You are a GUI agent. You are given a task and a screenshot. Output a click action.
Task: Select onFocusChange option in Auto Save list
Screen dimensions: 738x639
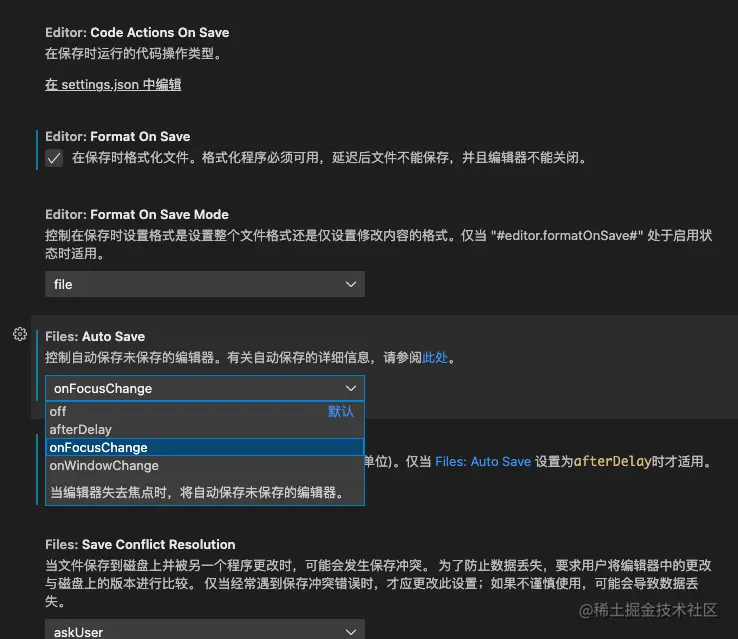pos(205,447)
